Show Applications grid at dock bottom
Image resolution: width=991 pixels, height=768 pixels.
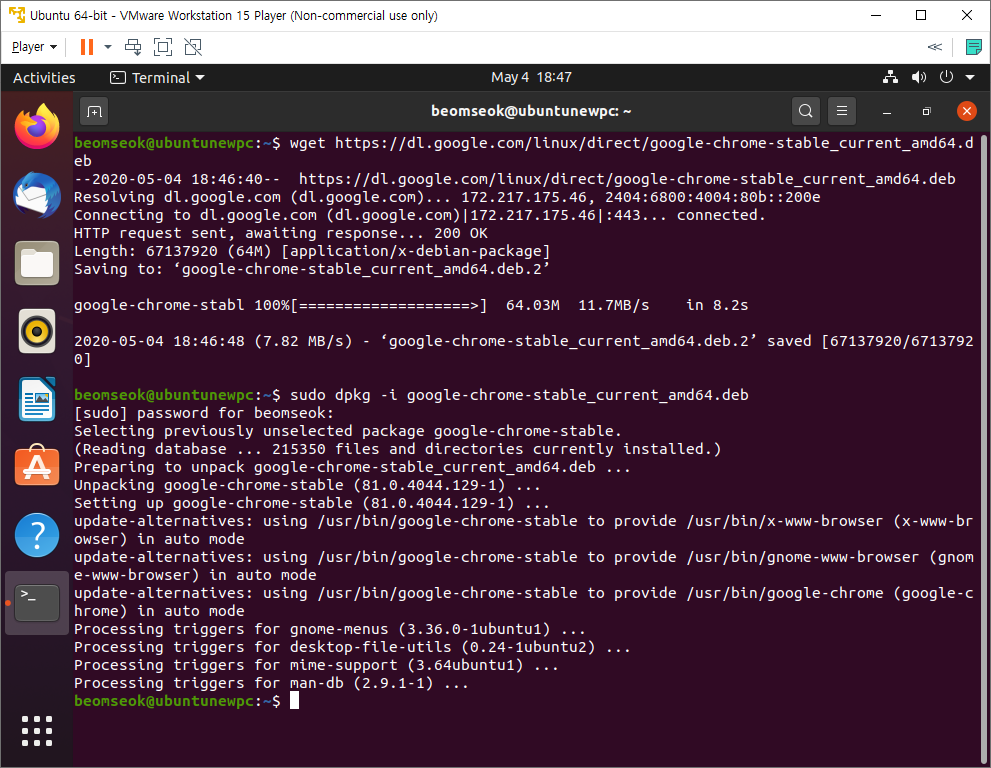pyautogui.click(x=37, y=731)
